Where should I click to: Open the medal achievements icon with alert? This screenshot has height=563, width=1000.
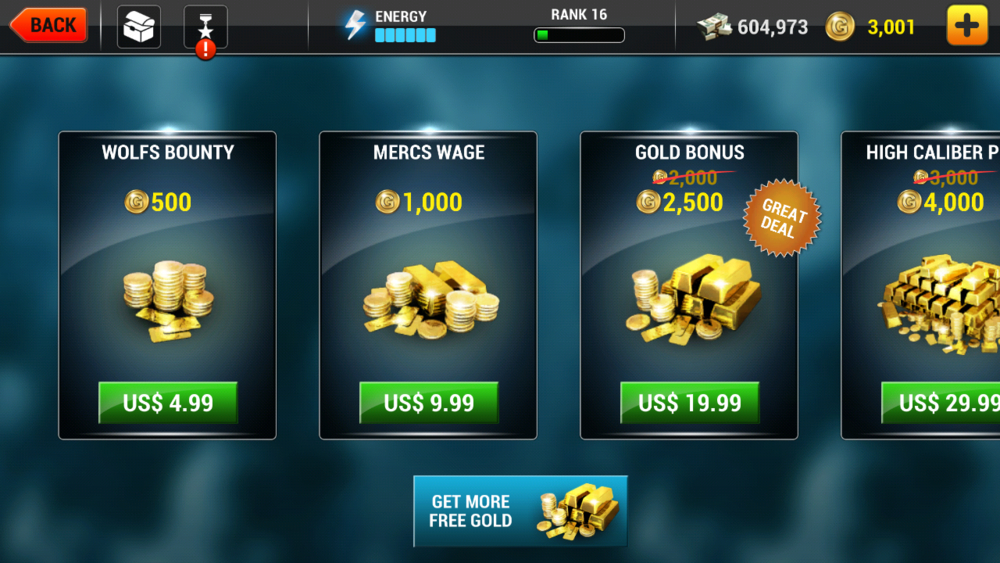[205, 29]
